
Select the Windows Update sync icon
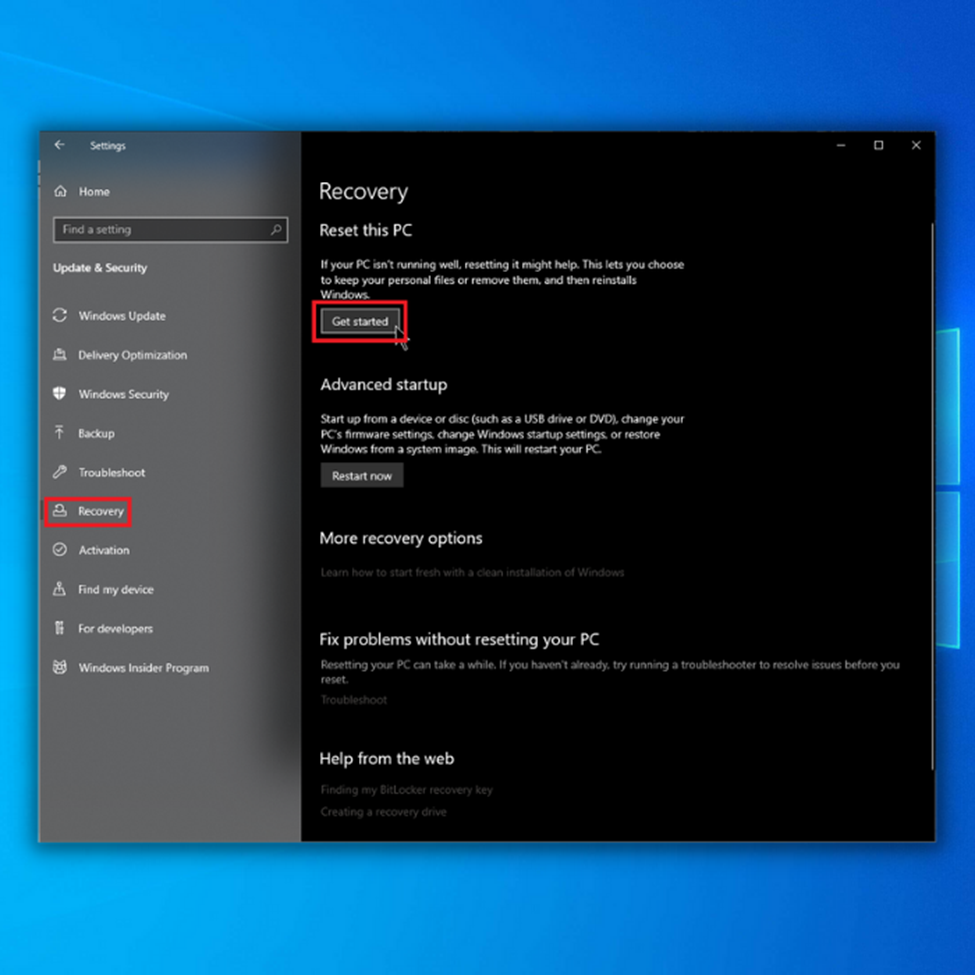pos(60,315)
